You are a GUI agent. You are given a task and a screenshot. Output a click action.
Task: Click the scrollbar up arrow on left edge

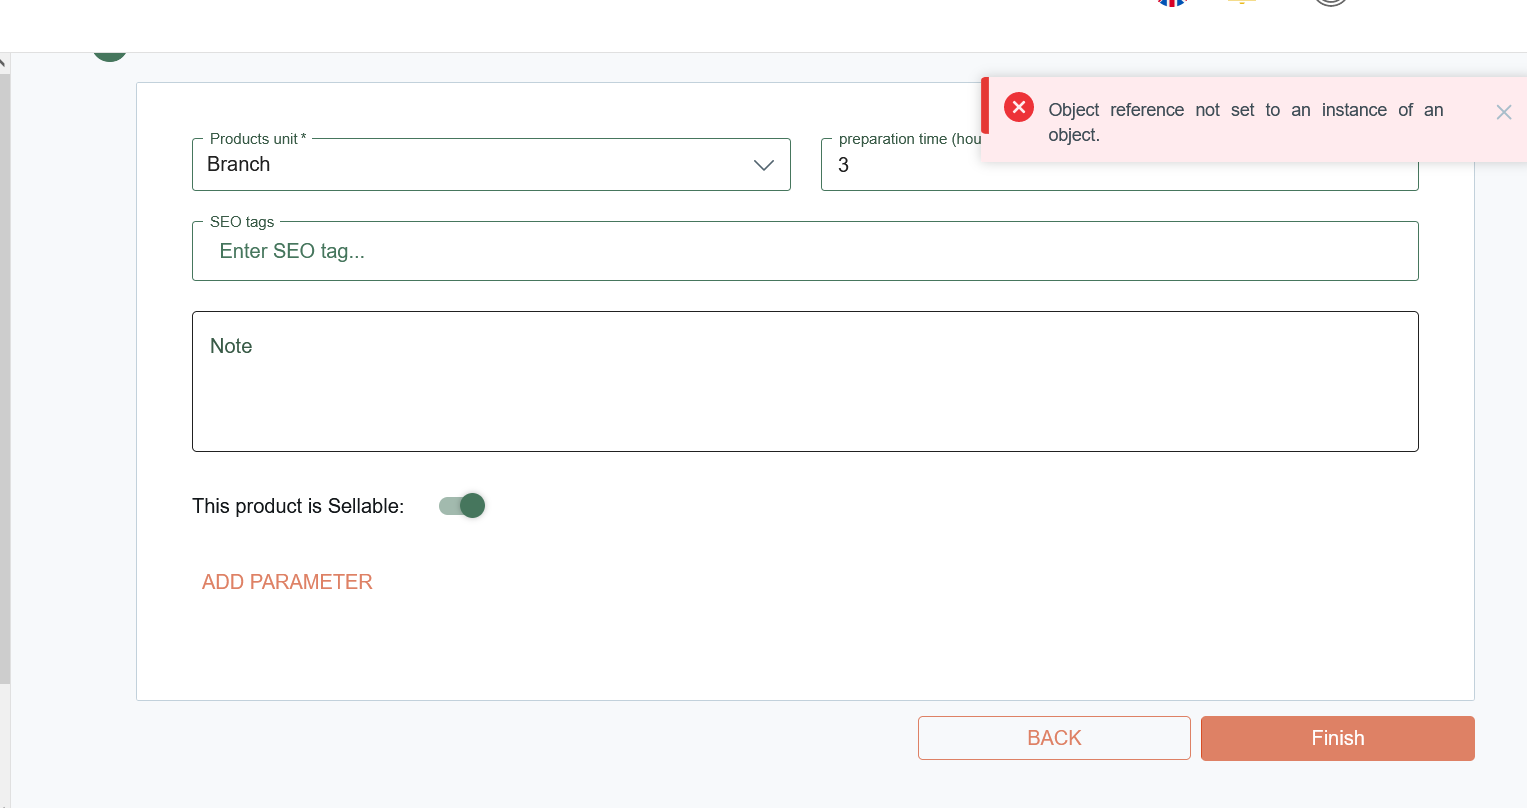click(4, 62)
